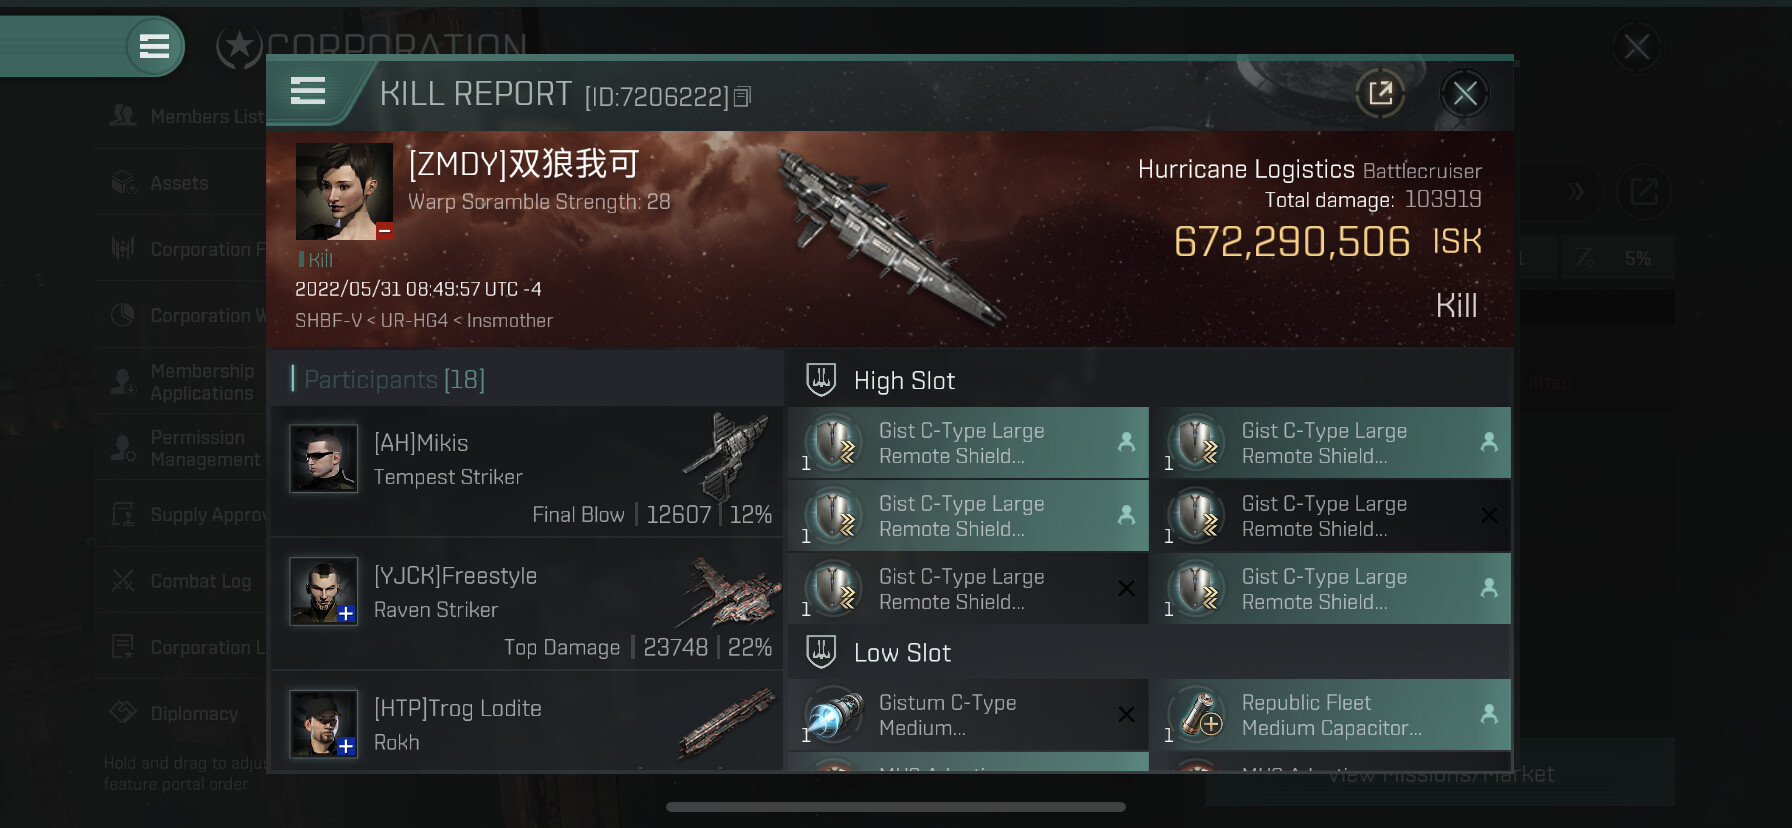
Task: Select Trog Lodite Rokh participant entry
Action: pyautogui.click(x=527, y=722)
